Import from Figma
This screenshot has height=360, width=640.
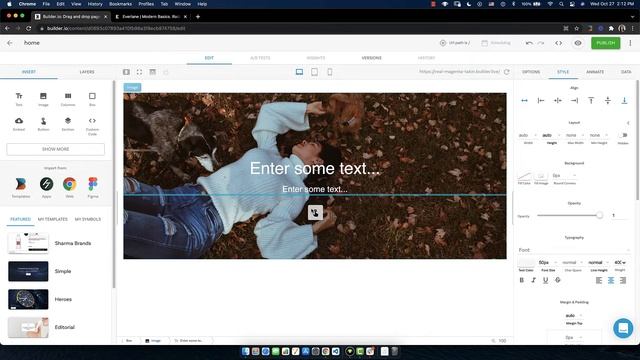[x=93, y=187]
